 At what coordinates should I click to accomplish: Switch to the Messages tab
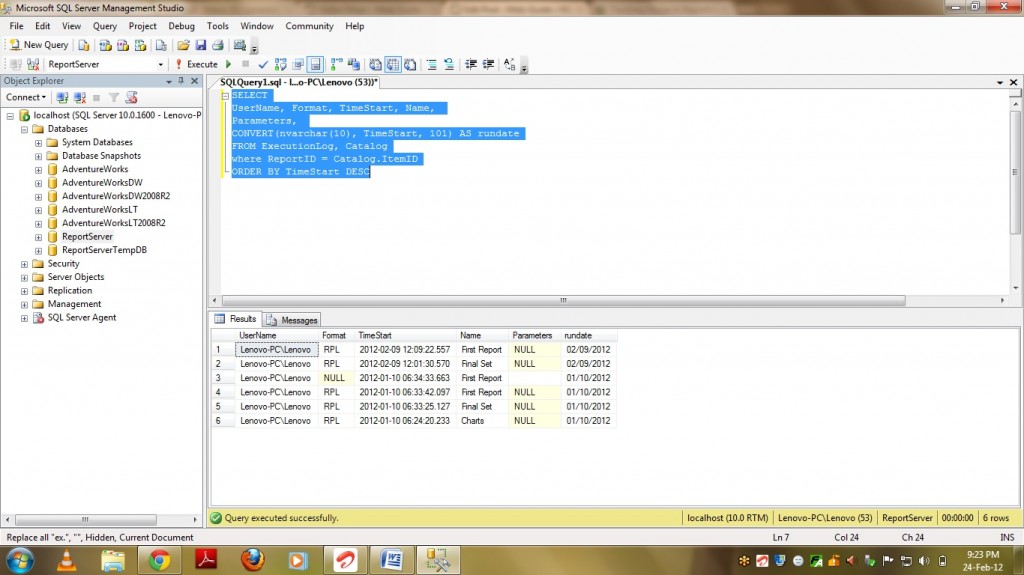click(293, 320)
